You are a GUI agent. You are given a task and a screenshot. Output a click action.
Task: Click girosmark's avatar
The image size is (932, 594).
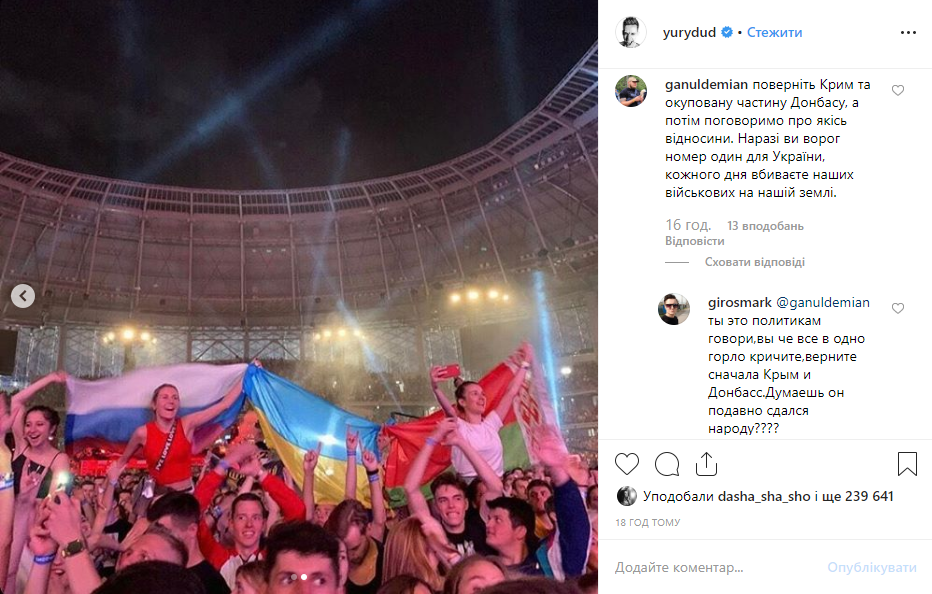tap(673, 309)
